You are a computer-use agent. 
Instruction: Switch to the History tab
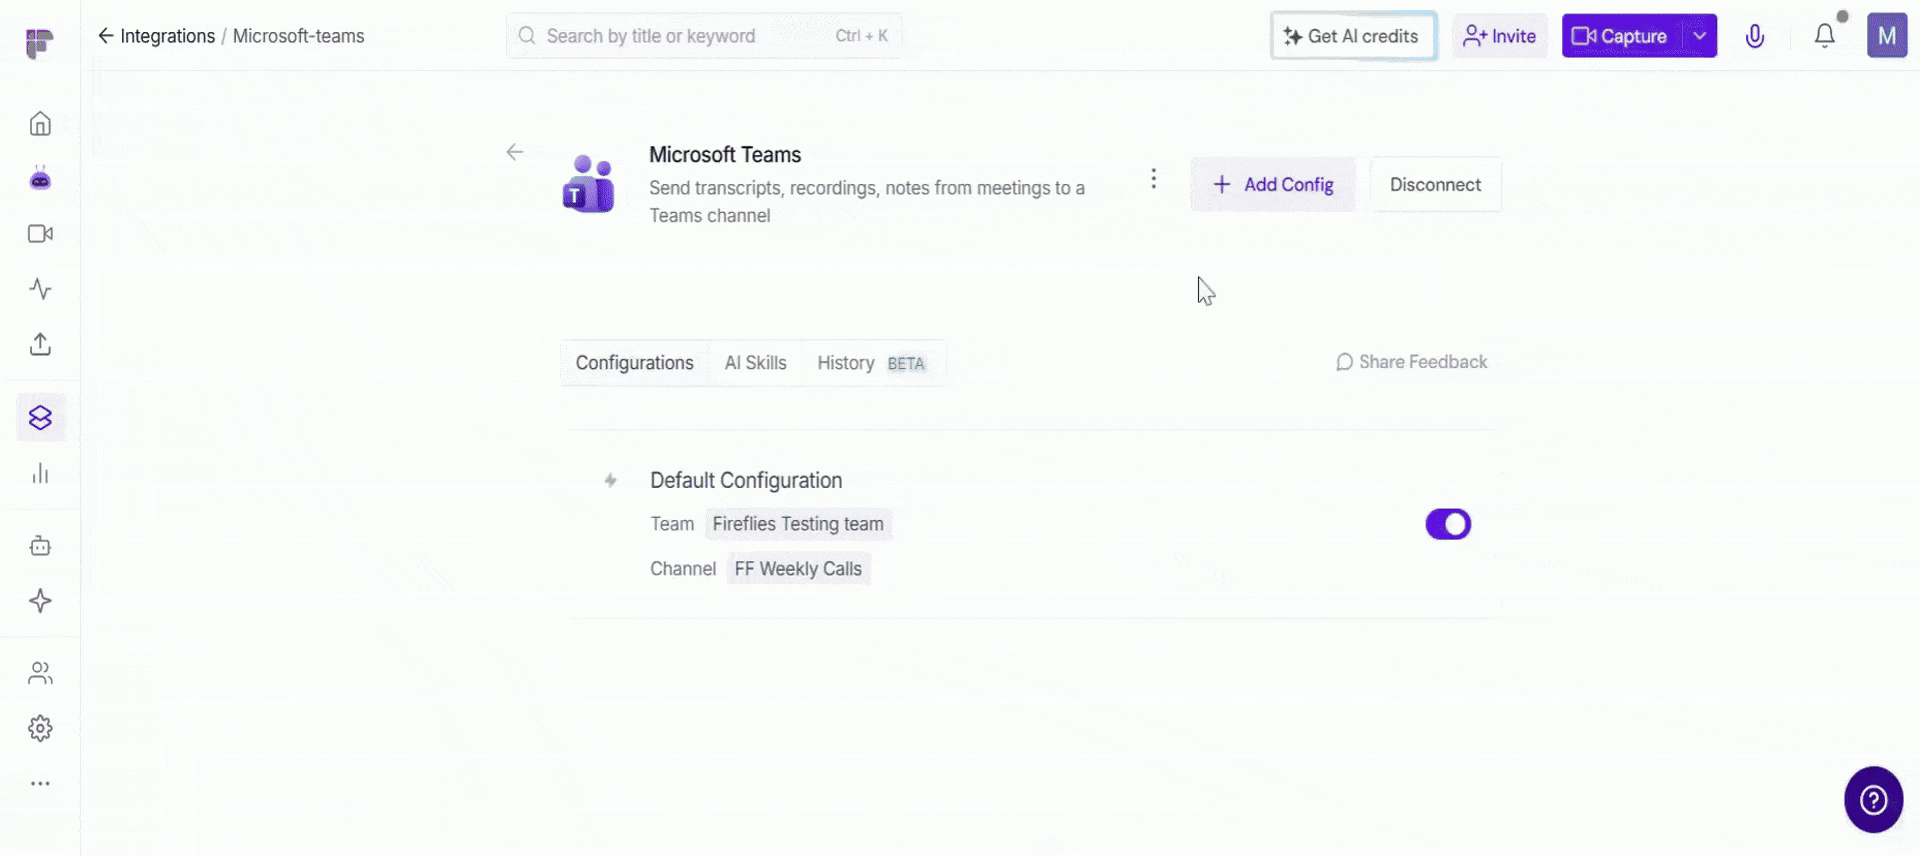pos(870,363)
